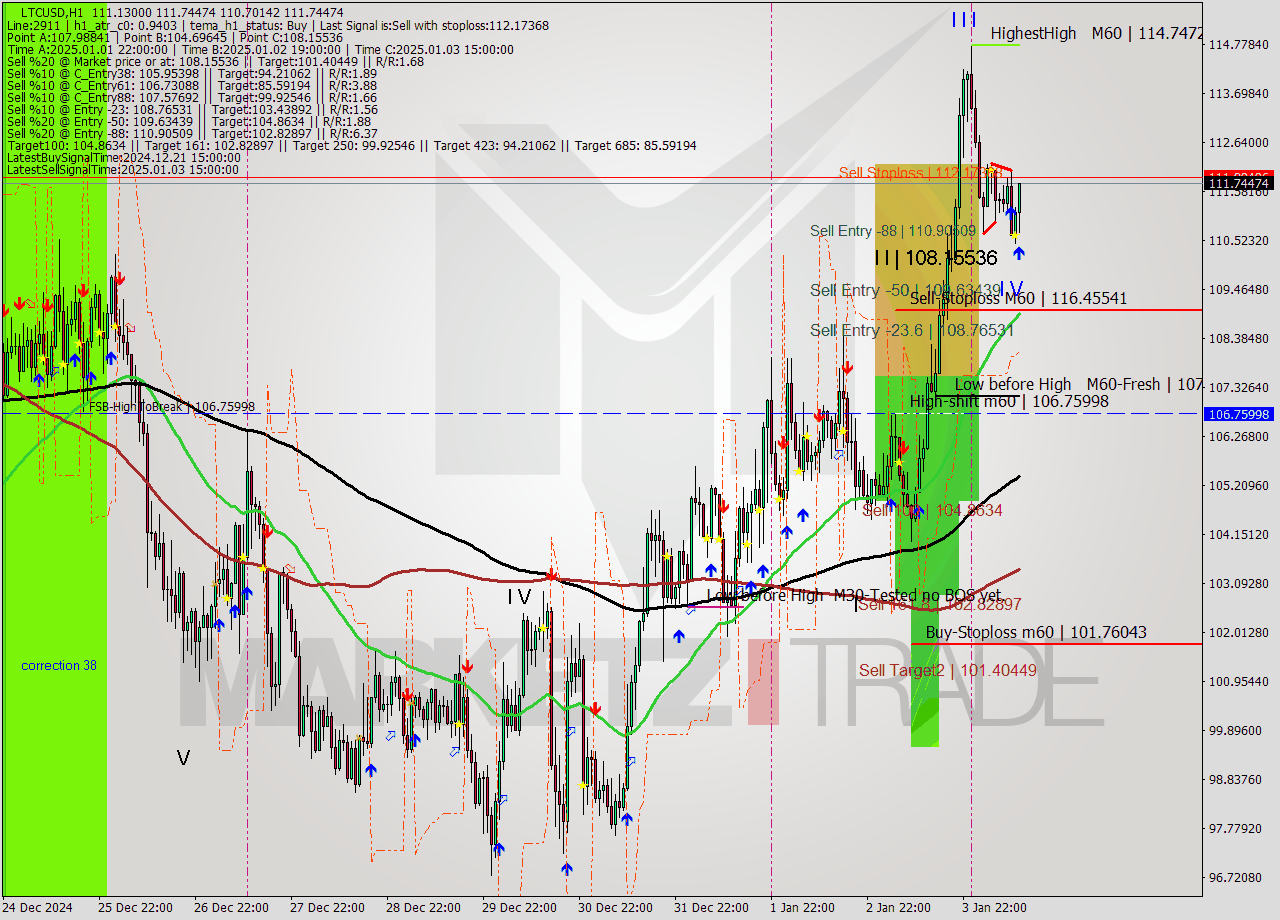Screen dimensions: 1280x920
Task: Click the blue 'III' wave label at top
Action: [964, 18]
